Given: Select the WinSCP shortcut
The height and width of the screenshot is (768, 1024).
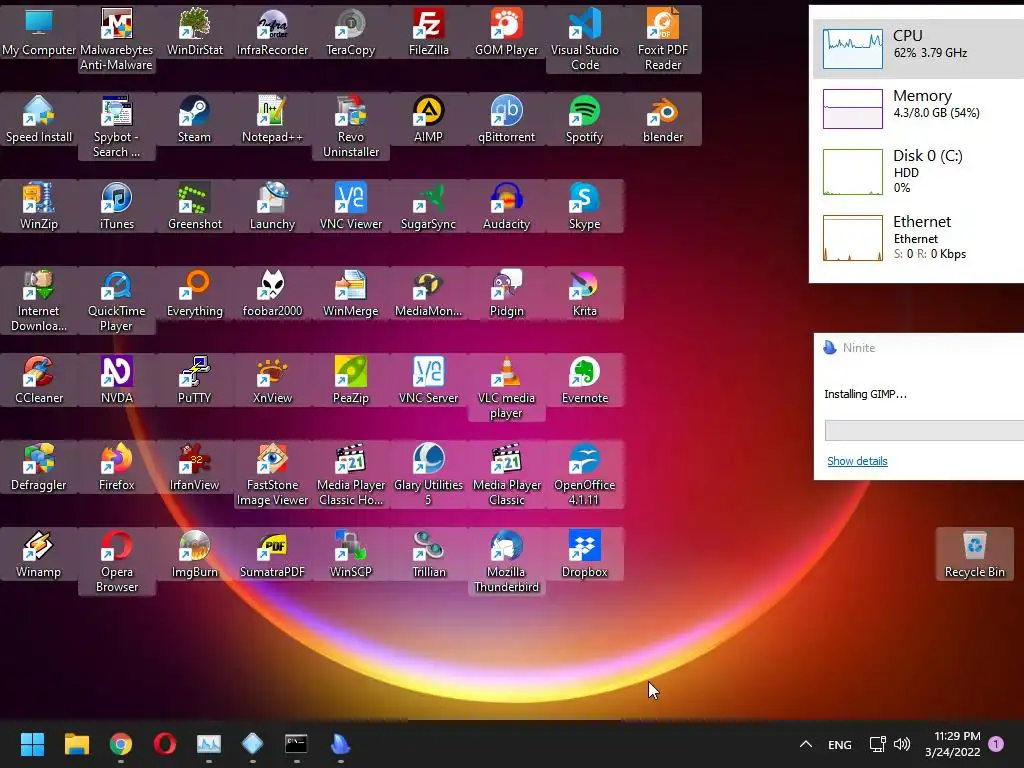Looking at the screenshot, I should click(351, 553).
